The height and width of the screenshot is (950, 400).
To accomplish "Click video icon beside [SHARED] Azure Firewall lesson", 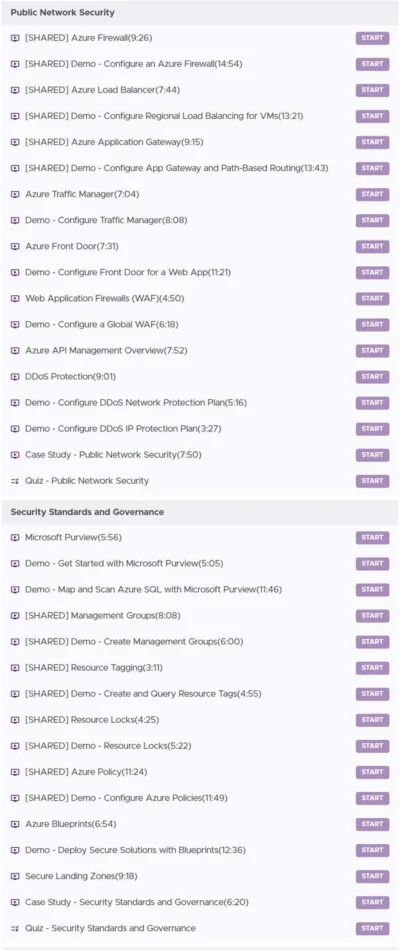I will point(15,38).
